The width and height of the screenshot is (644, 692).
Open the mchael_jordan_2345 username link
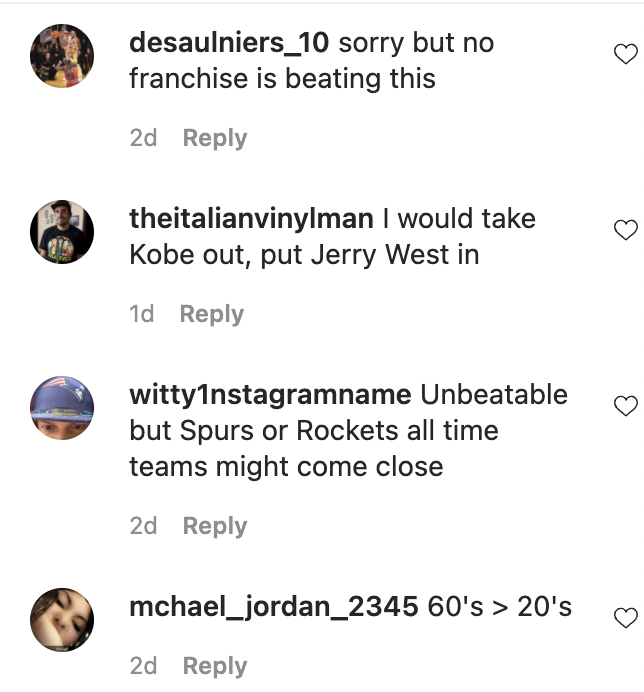pyautogui.click(x=273, y=606)
